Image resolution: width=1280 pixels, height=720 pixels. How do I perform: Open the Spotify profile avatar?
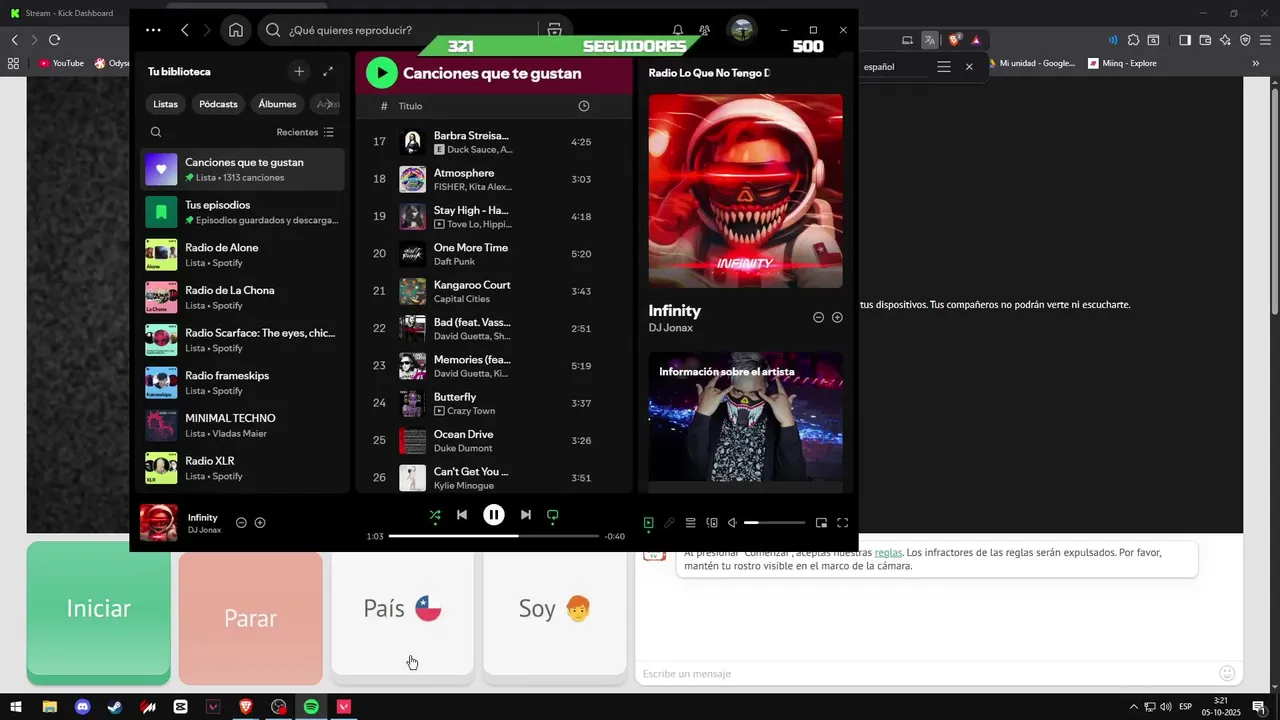pyautogui.click(x=742, y=30)
